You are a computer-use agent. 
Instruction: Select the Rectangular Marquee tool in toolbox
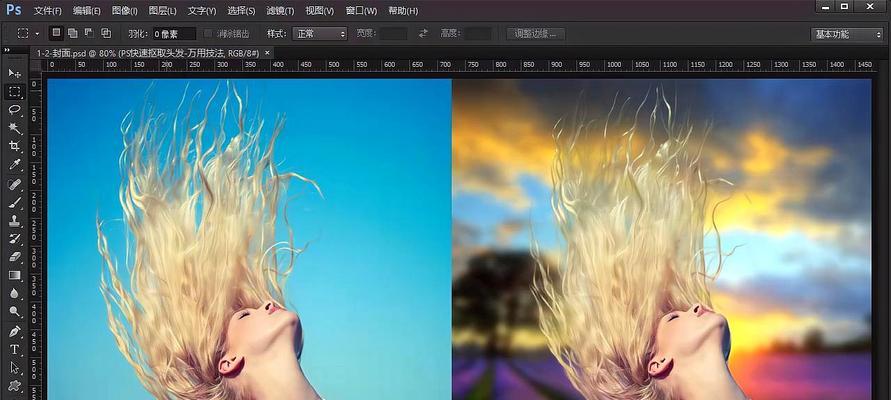[15, 91]
